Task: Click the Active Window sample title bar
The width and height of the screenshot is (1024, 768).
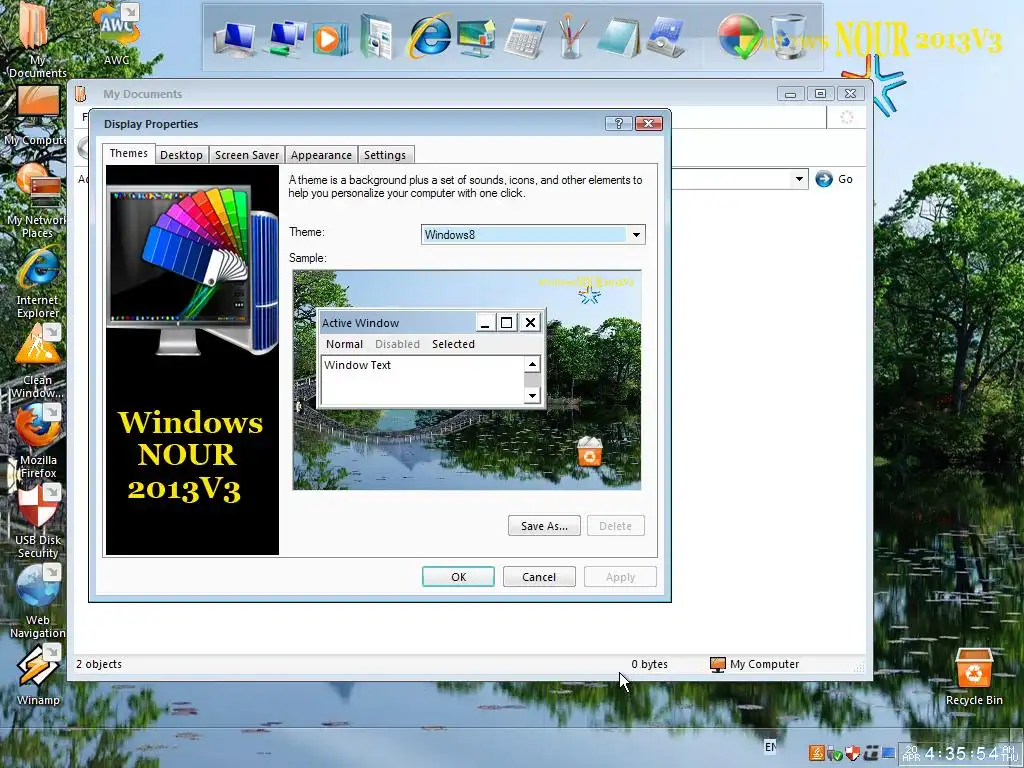Action: coord(398,323)
